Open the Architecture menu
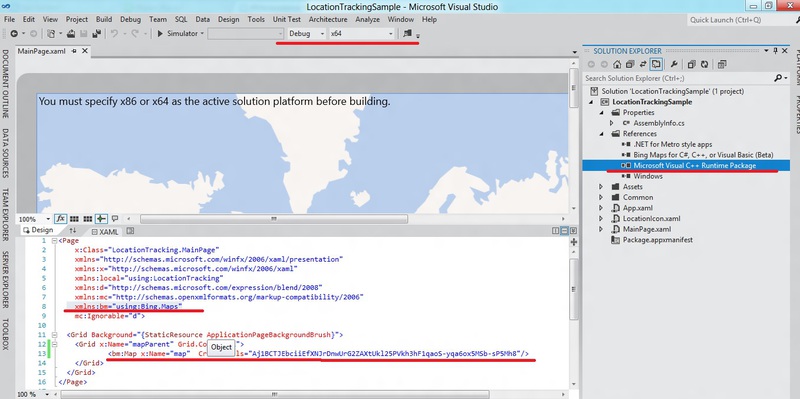800x399 pixels. (328, 19)
